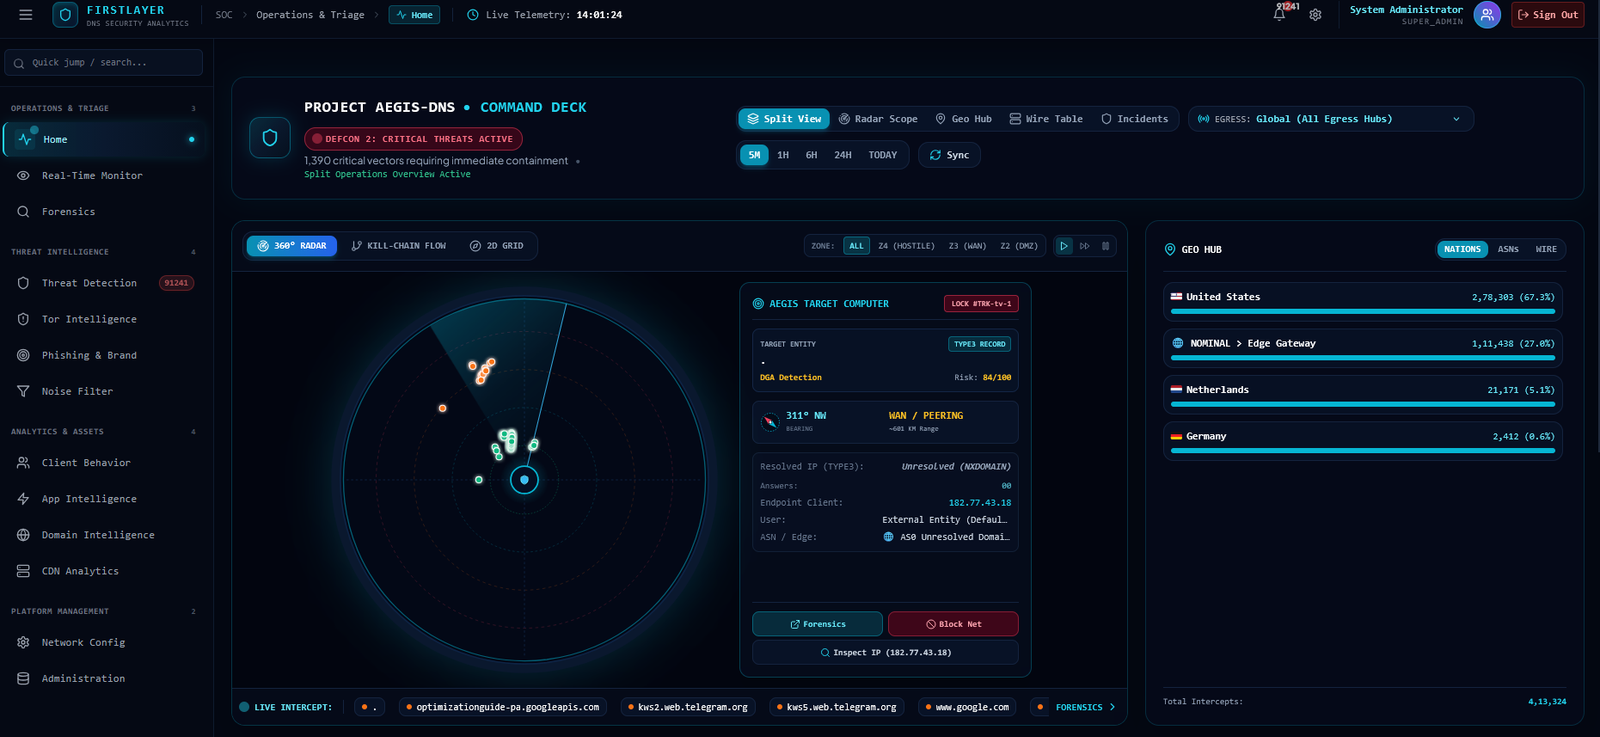The height and width of the screenshot is (737, 1600).
Task: Click the Block Net button
Action: tap(953, 624)
